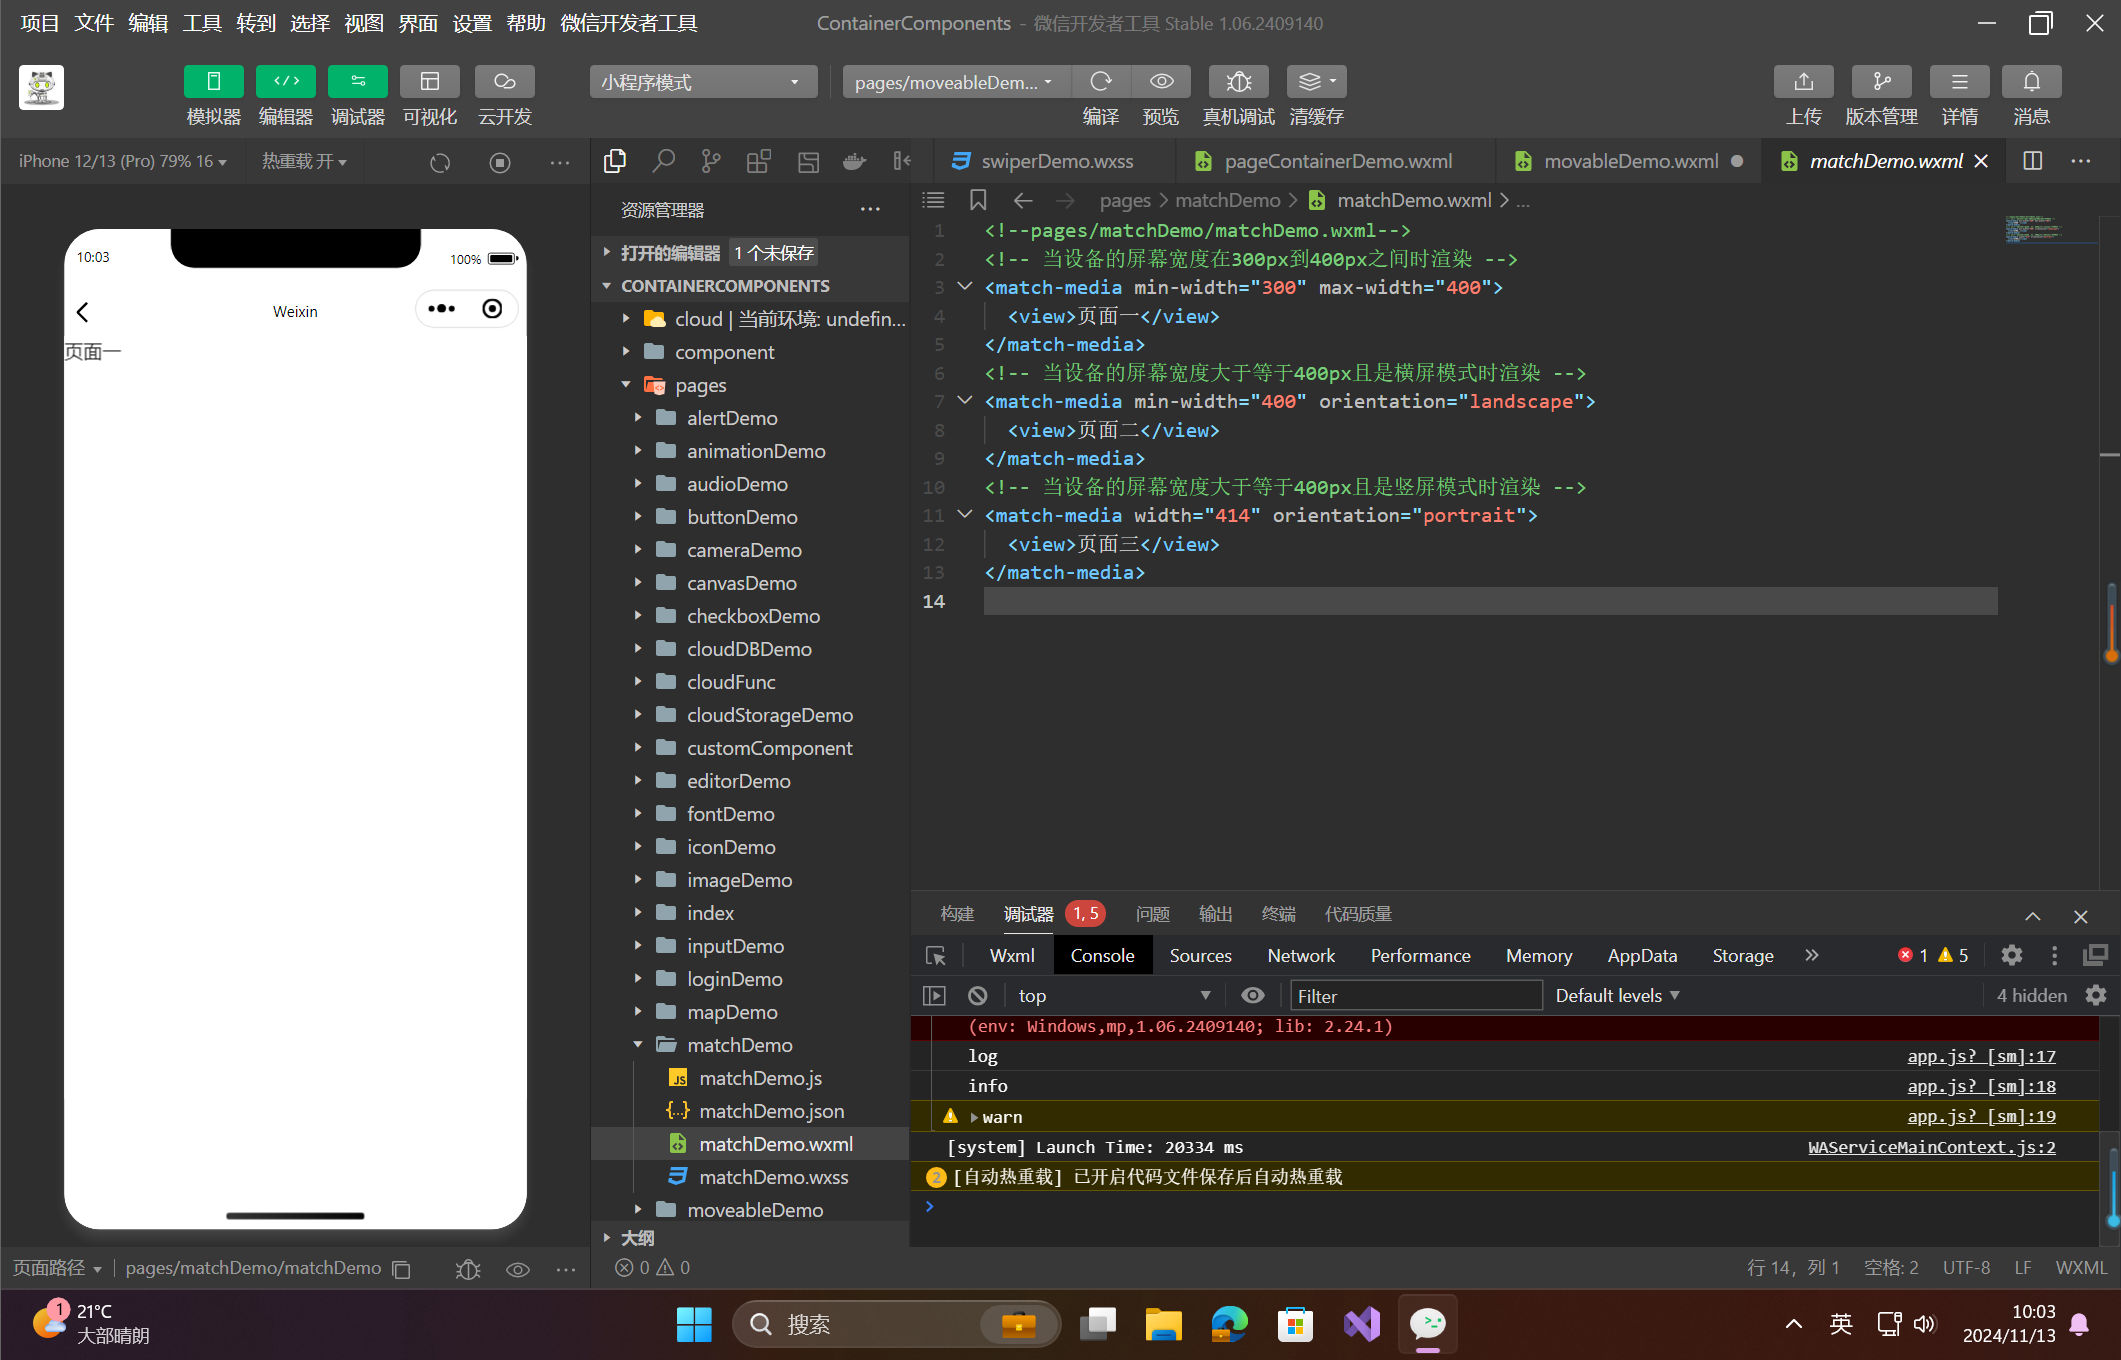The image size is (2121, 1360).
Task: Switch to the Network tab
Action: click(x=1300, y=956)
